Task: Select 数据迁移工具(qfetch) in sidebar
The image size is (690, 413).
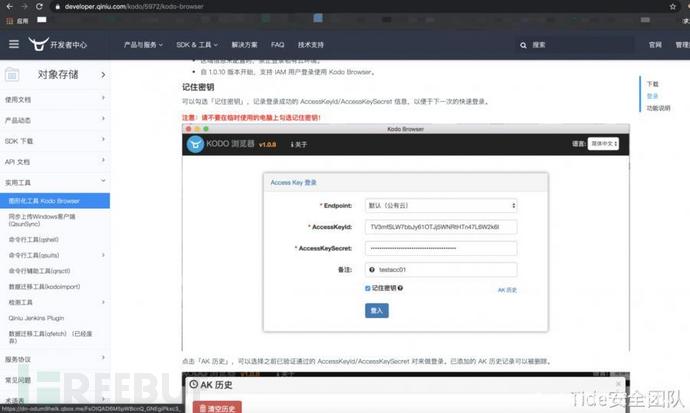Action: tap(50, 337)
